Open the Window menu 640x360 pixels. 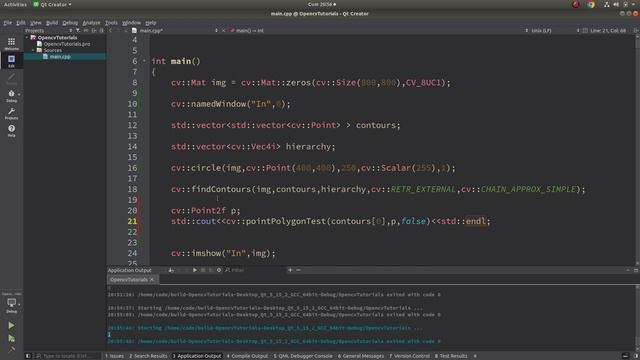(x=131, y=23)
